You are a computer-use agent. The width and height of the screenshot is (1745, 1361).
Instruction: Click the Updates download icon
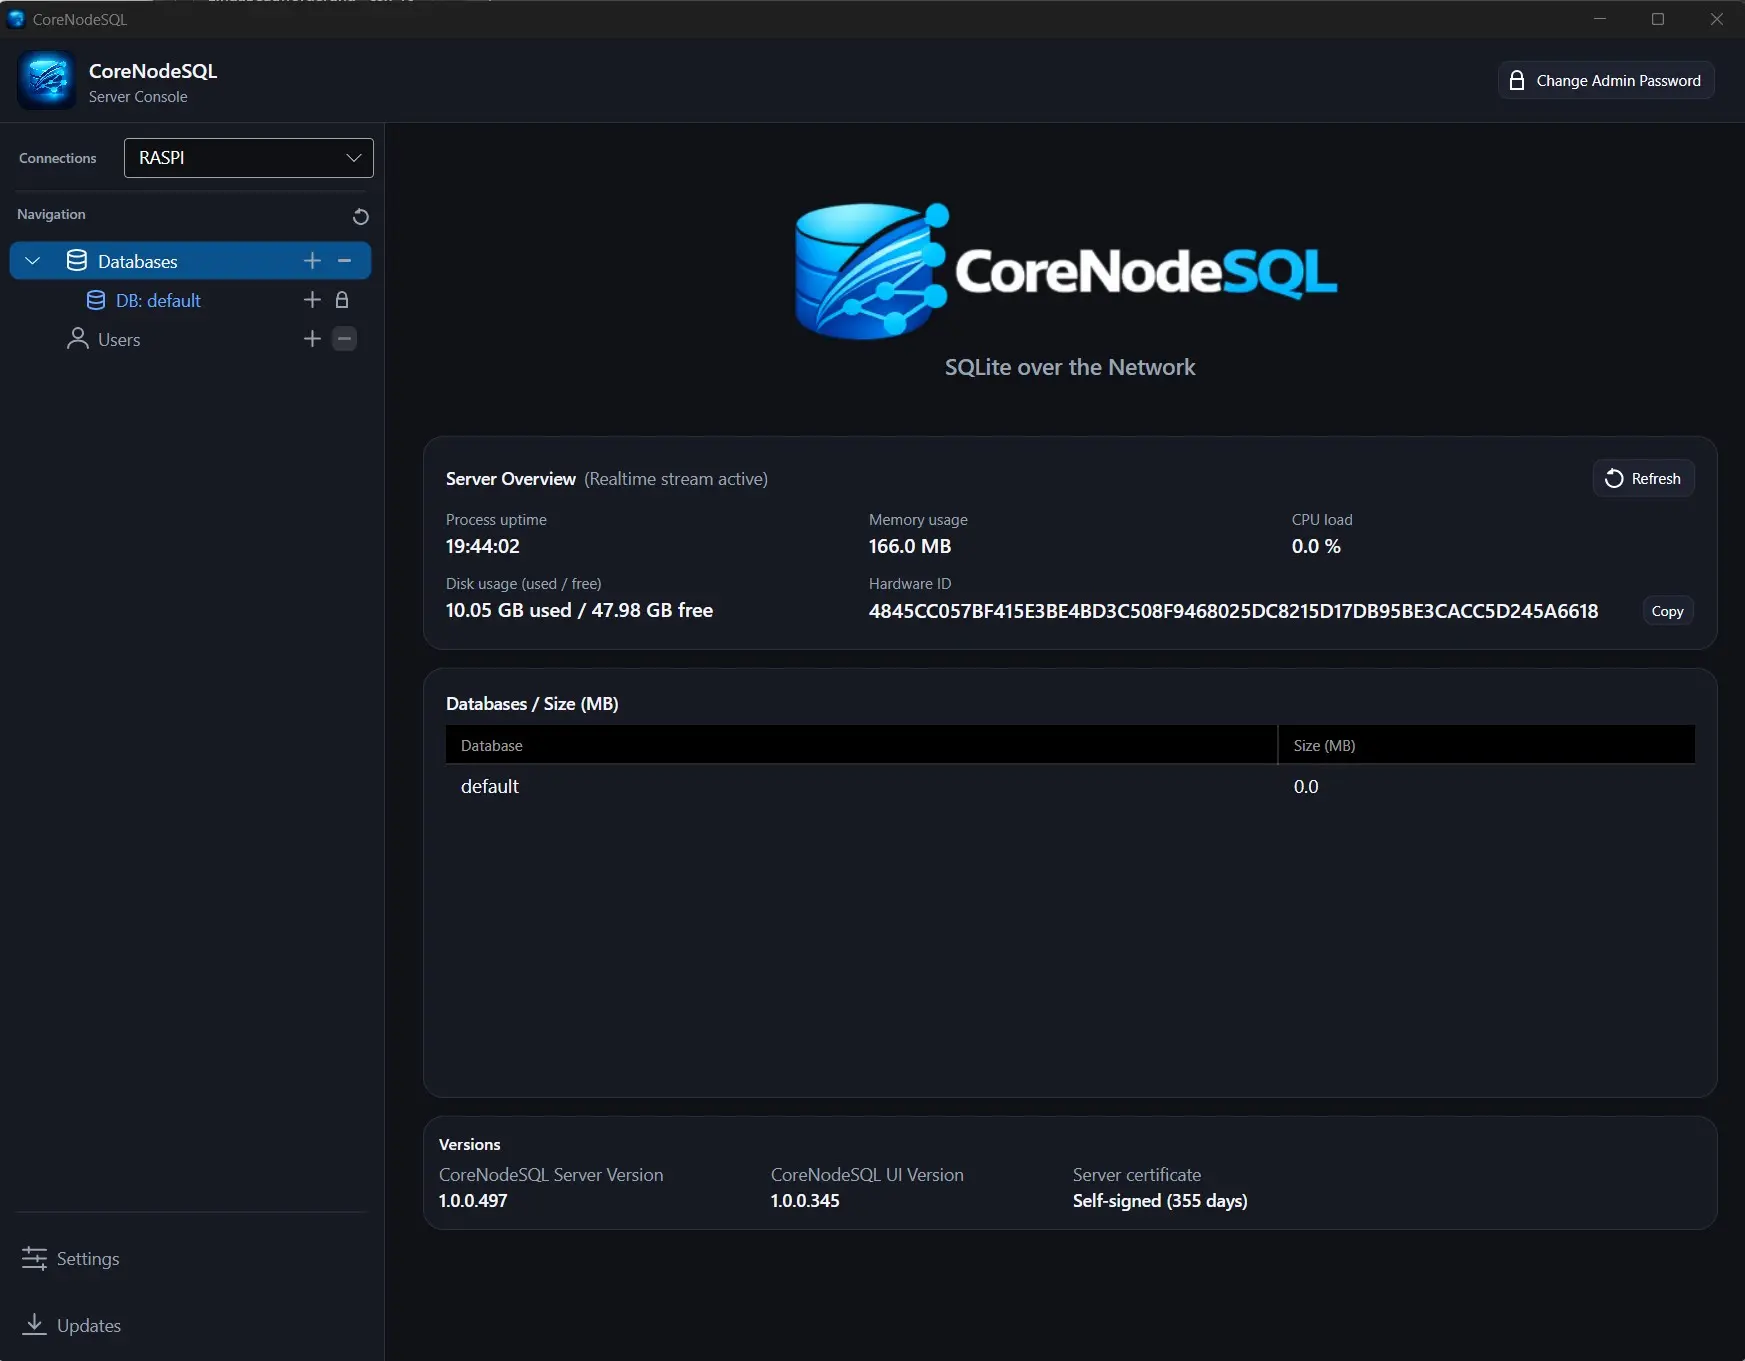(x=34, y=1324)
